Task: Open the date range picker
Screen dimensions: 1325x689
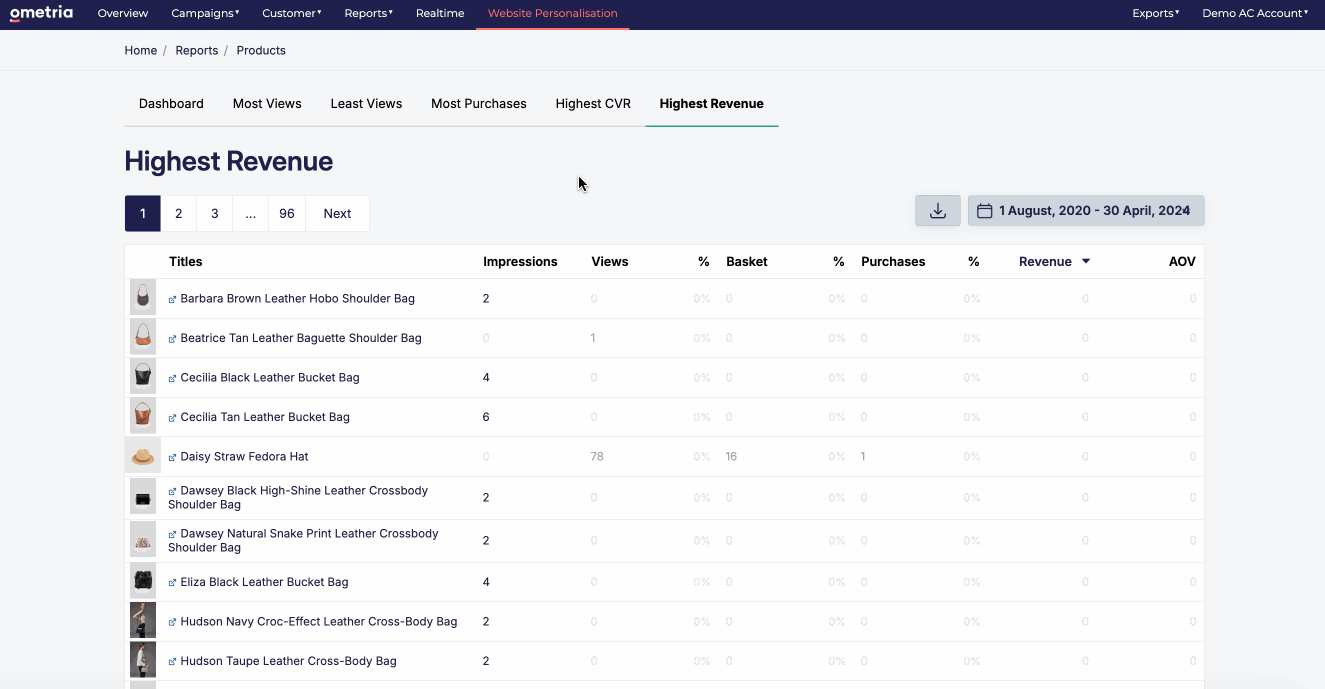Action: coord(1086,211)
